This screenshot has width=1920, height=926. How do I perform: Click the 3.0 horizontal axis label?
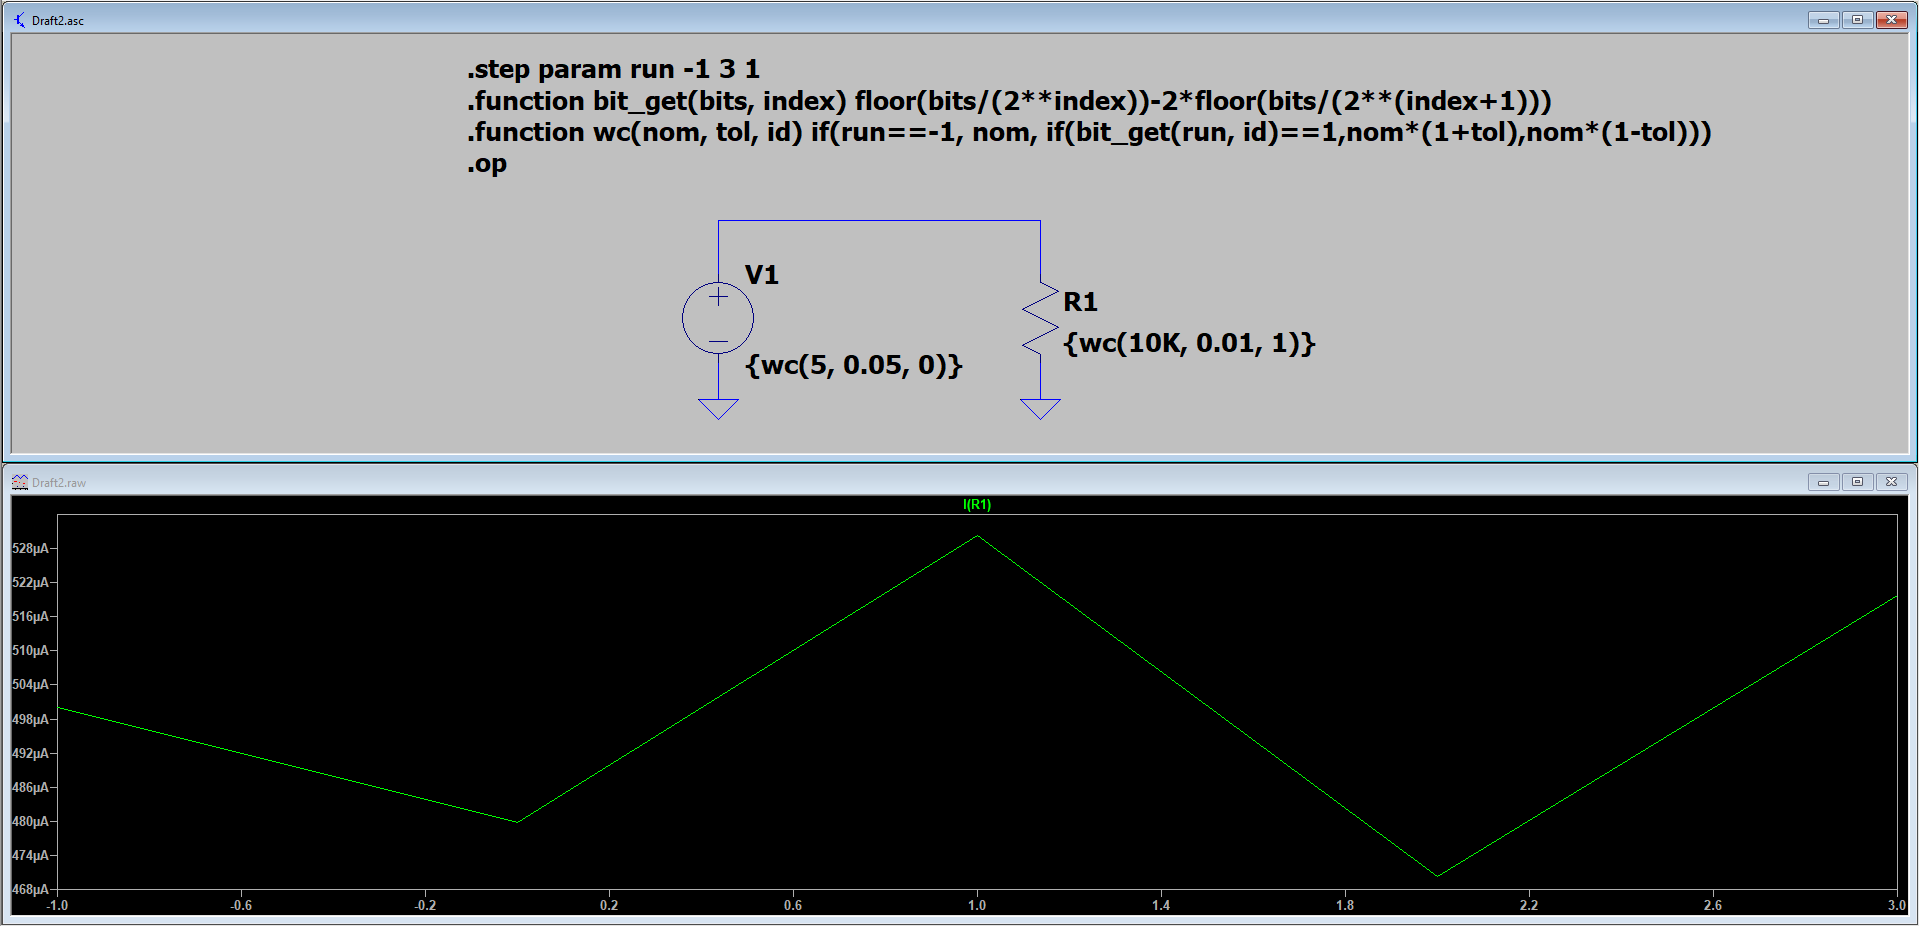[1897, 905]
